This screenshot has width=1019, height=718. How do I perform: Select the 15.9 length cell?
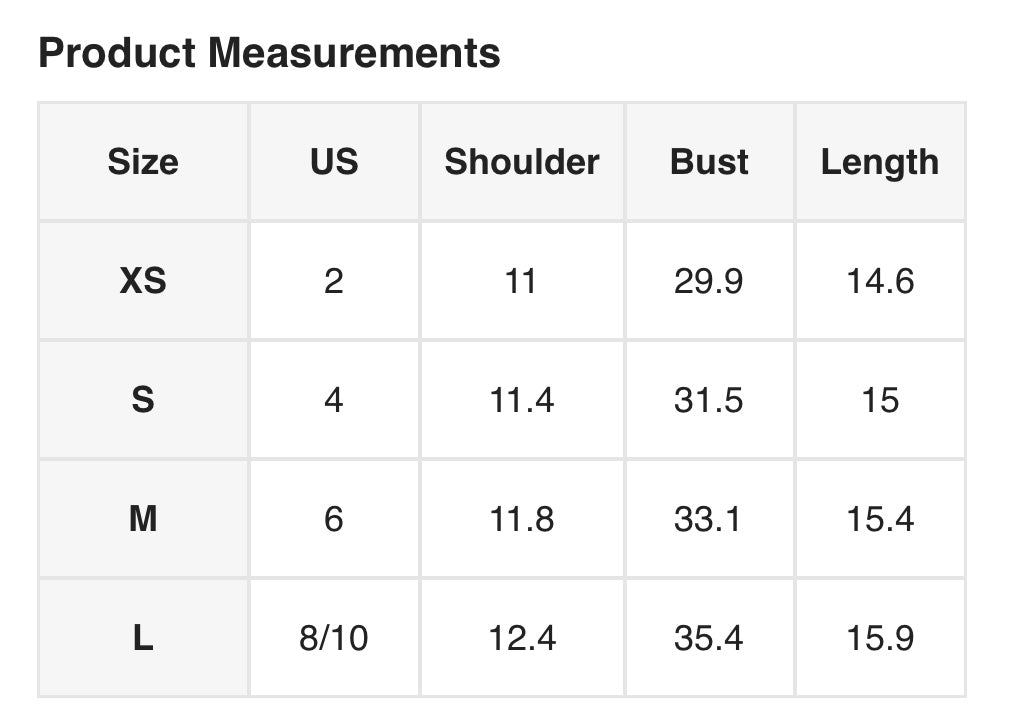click(x=880, y=638)
